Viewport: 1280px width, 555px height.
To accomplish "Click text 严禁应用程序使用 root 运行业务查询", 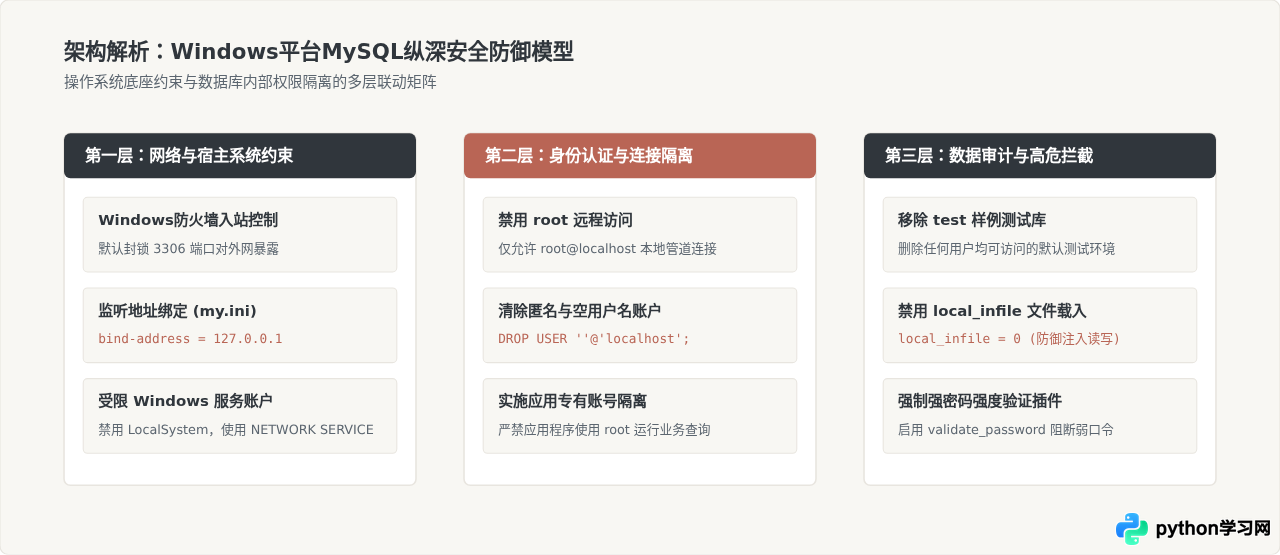I will pos(604,429).
